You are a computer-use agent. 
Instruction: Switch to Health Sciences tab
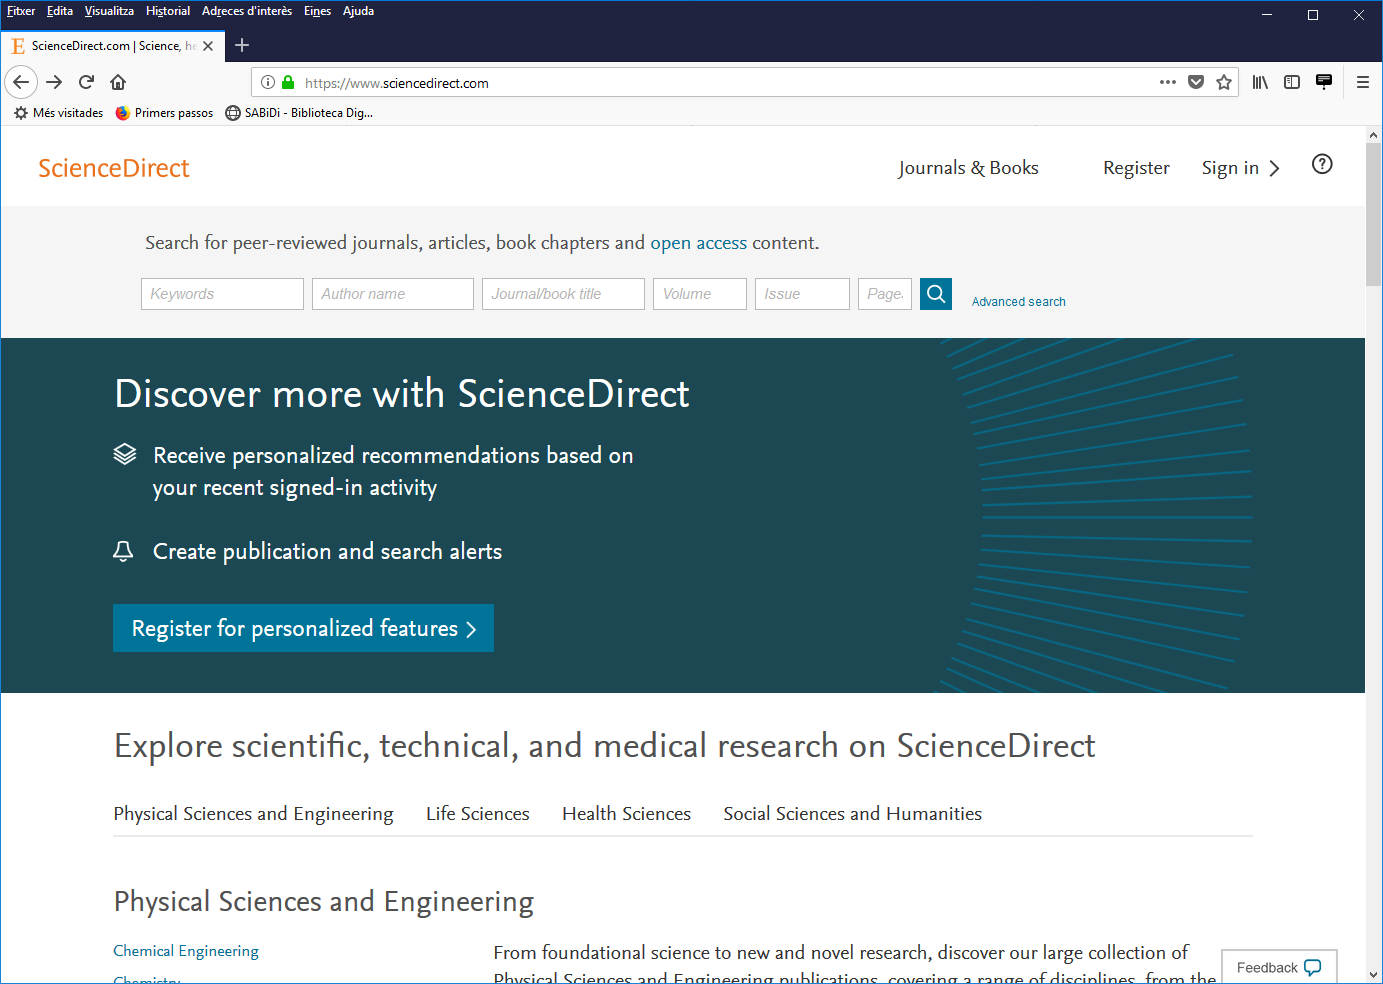pos(626,814)
